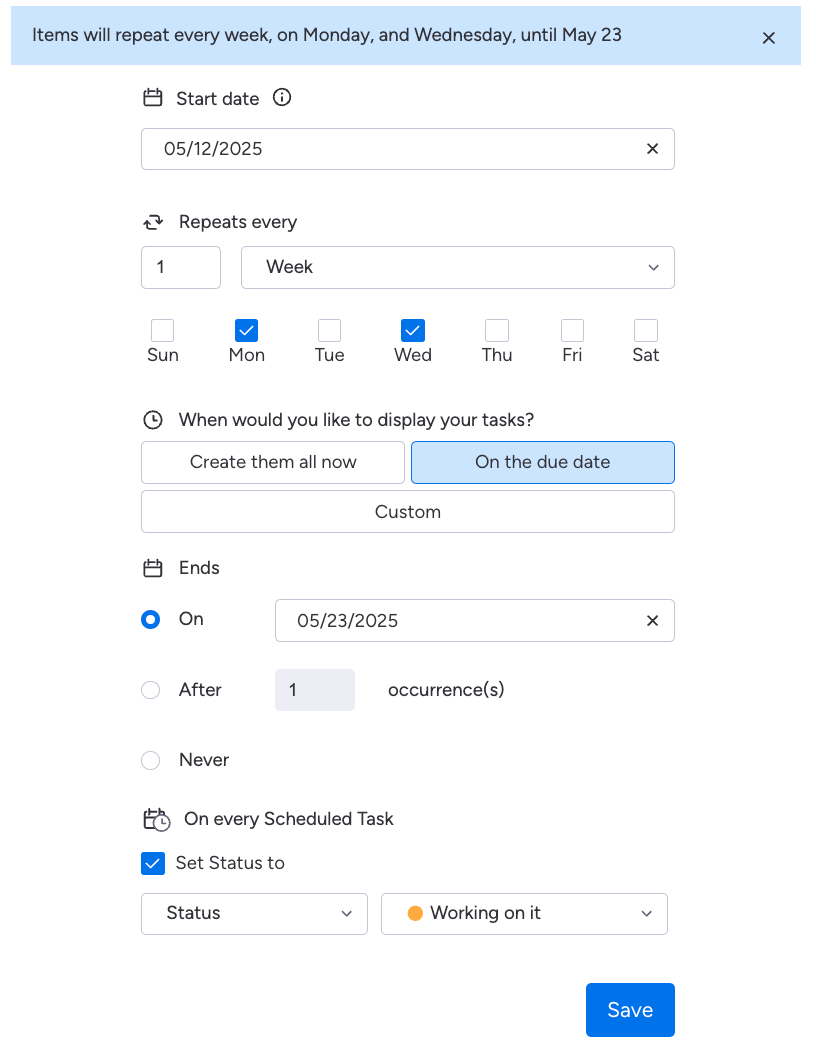The height and width of the screenshot is (1048, 816).
Task: Click the Save button
Action: (629, 1010)
